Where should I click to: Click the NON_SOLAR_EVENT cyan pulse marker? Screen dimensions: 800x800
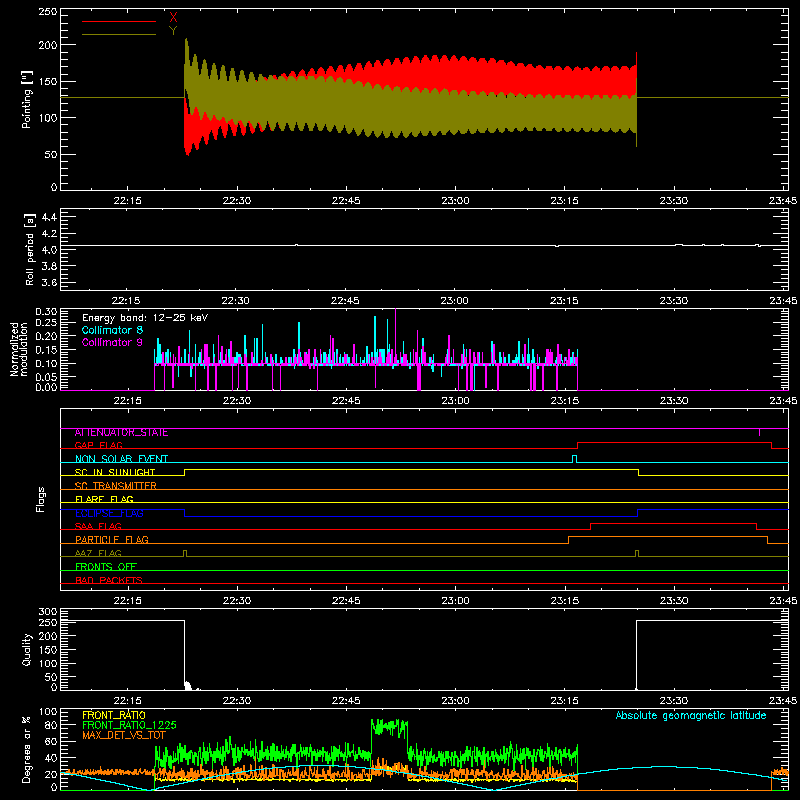tap(574, 459)
